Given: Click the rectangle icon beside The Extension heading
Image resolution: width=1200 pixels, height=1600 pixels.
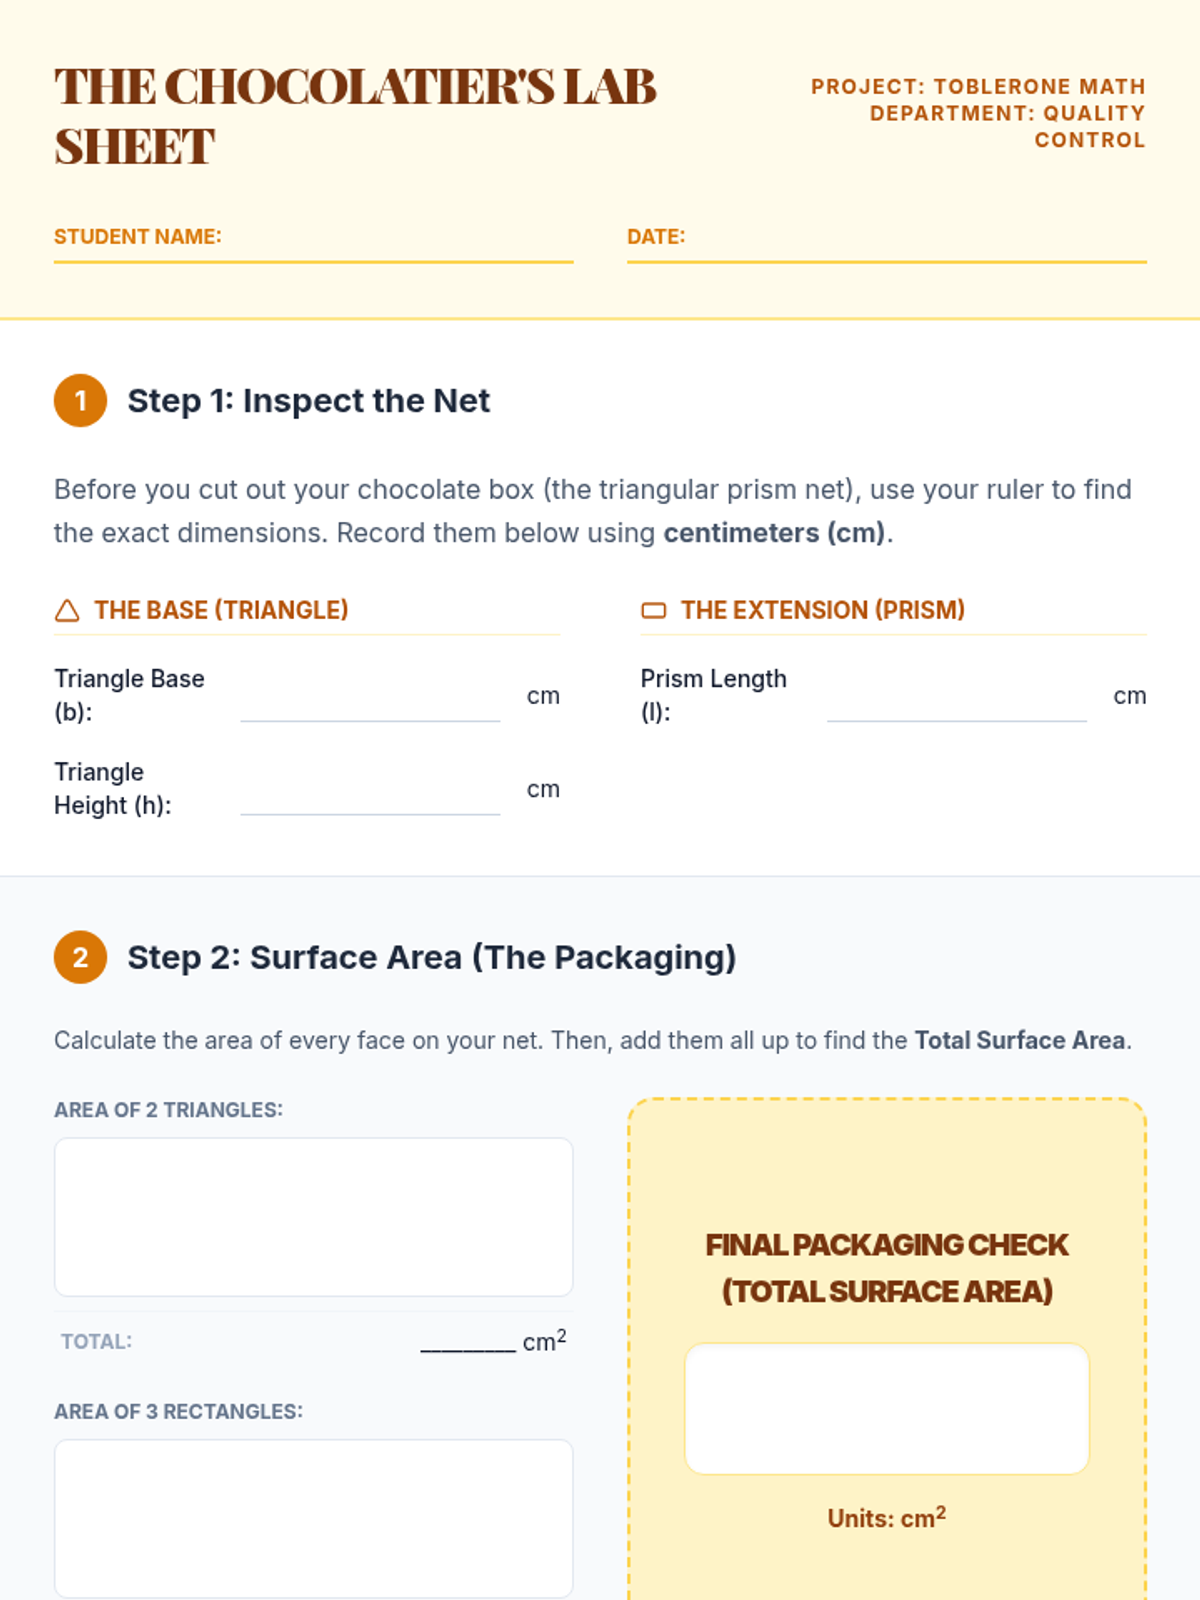Looking at the screenshot, I should [x=653, y=610].
